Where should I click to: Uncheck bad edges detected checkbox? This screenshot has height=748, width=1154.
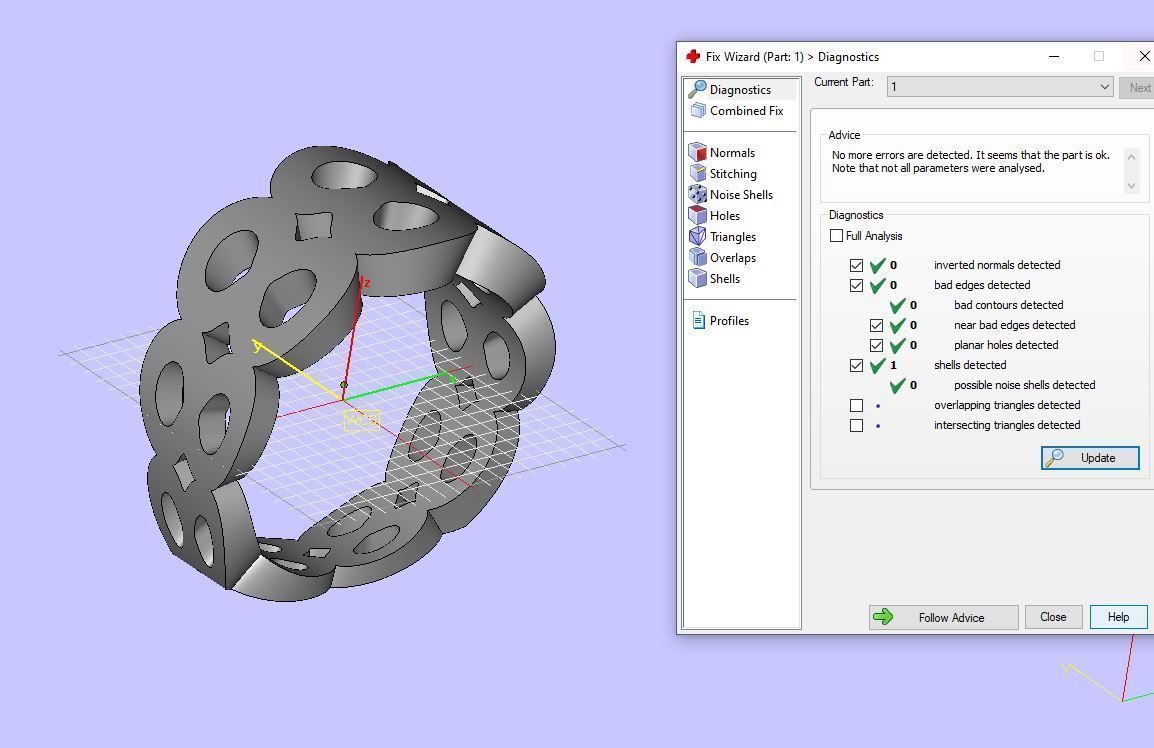coord(856,285)
